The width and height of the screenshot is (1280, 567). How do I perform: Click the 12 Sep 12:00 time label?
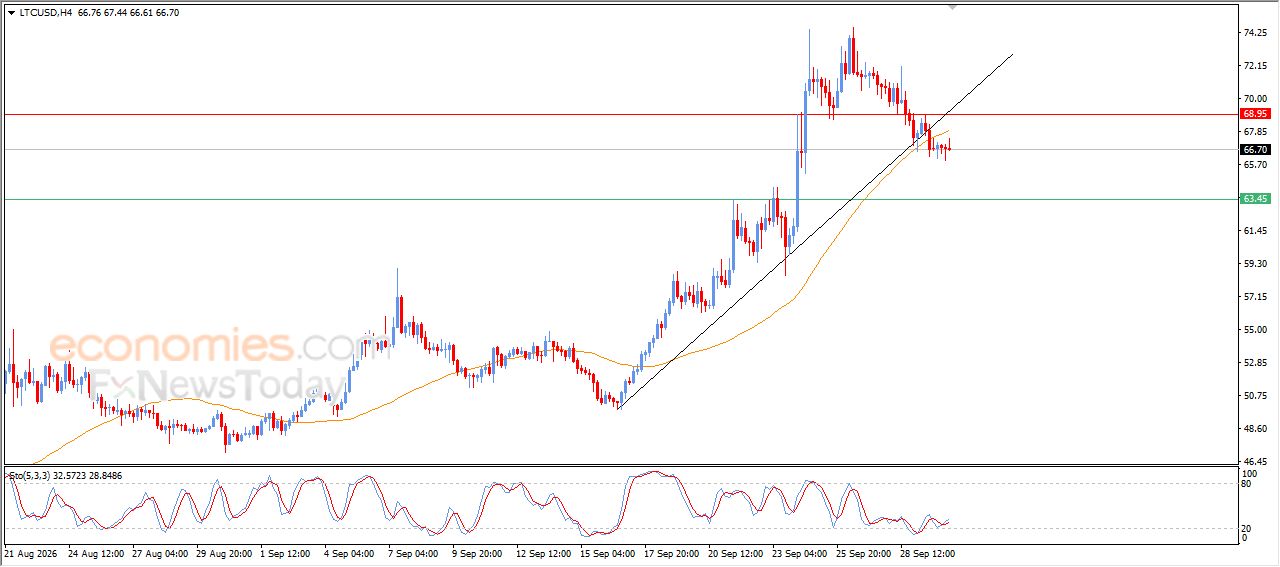point(546,552)
